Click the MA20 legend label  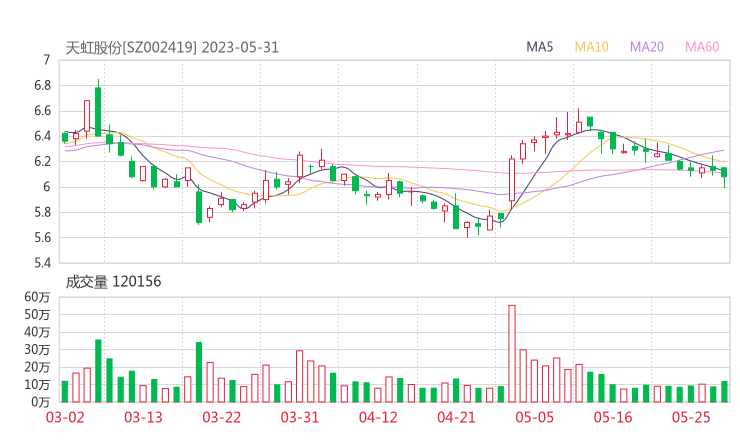pos(647,47)
